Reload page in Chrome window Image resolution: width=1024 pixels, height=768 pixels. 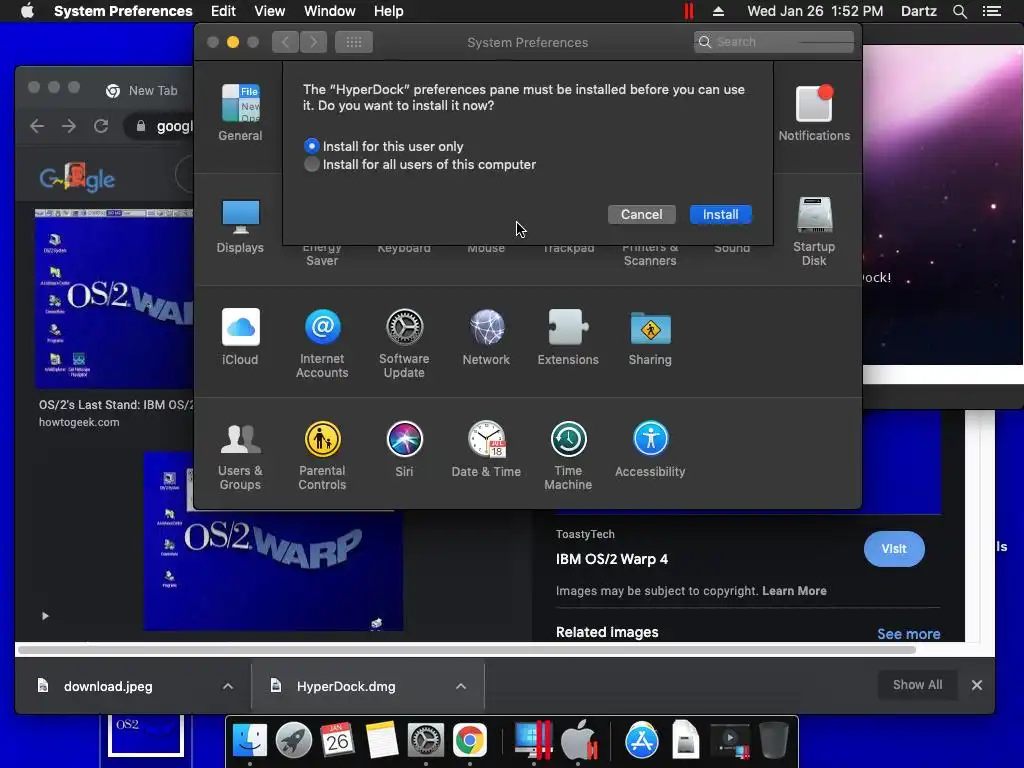point(101,125)
